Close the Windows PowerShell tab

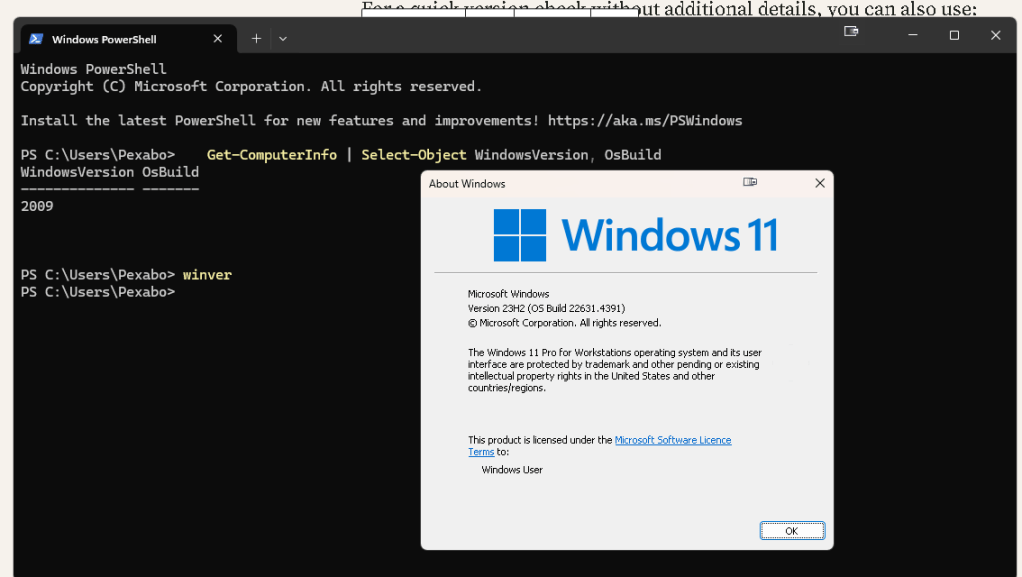[x=218, y=39]
